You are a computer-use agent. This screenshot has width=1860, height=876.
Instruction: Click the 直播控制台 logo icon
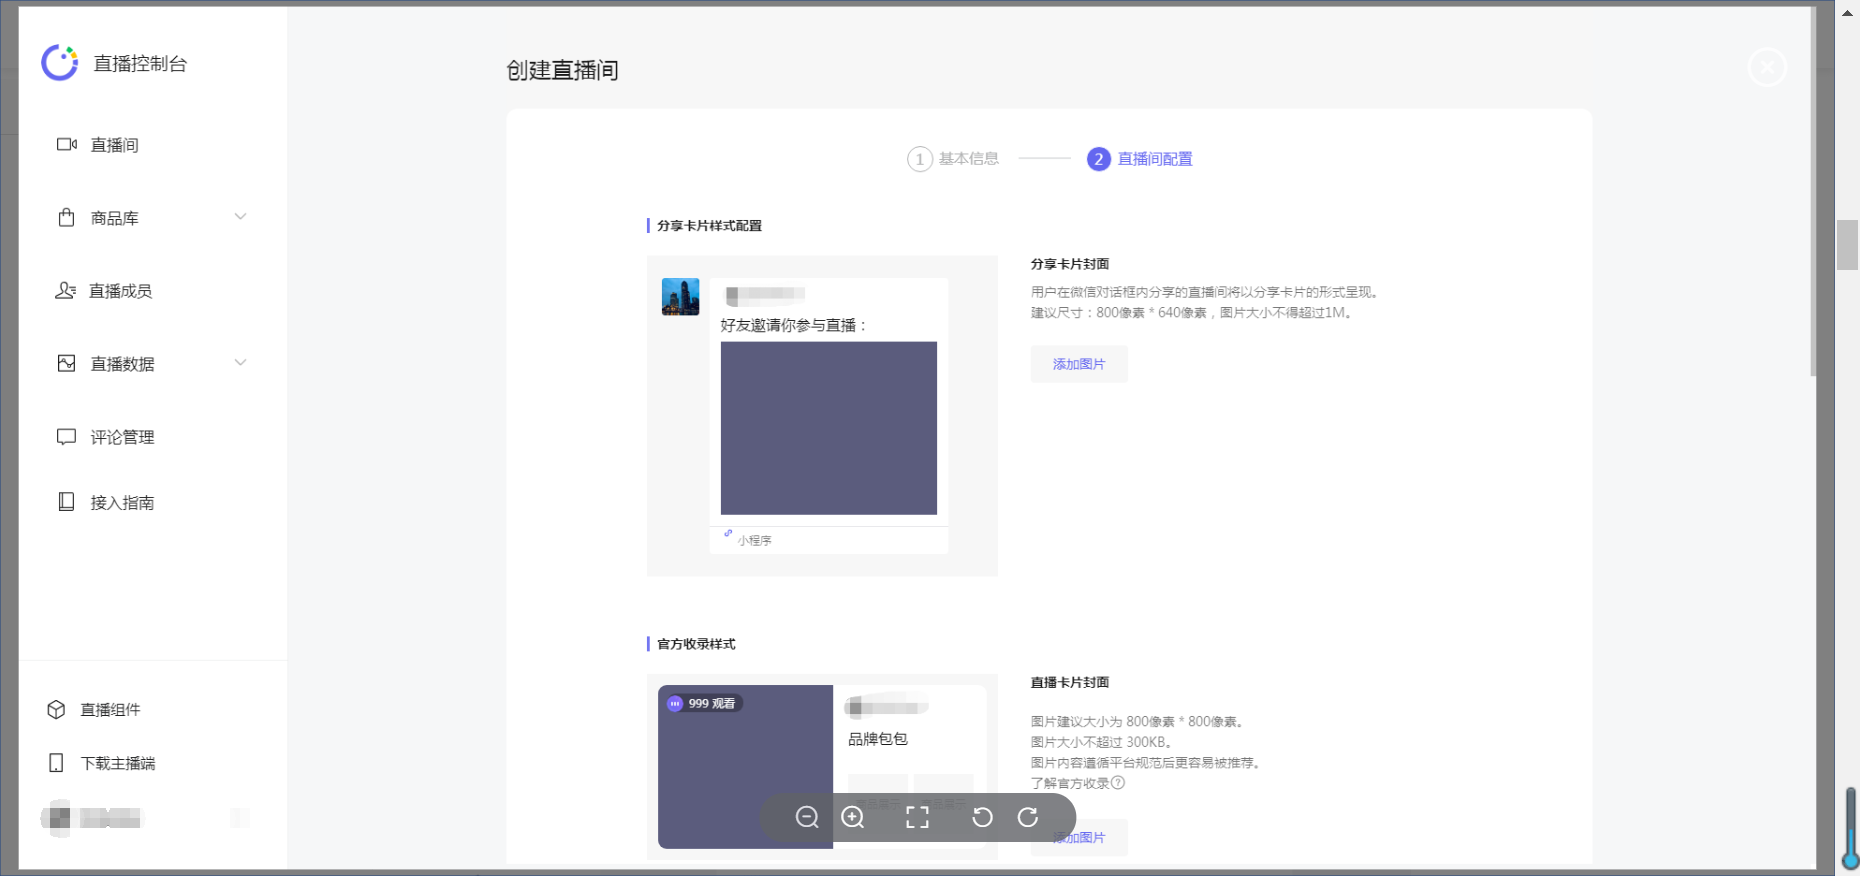[60, 63]
